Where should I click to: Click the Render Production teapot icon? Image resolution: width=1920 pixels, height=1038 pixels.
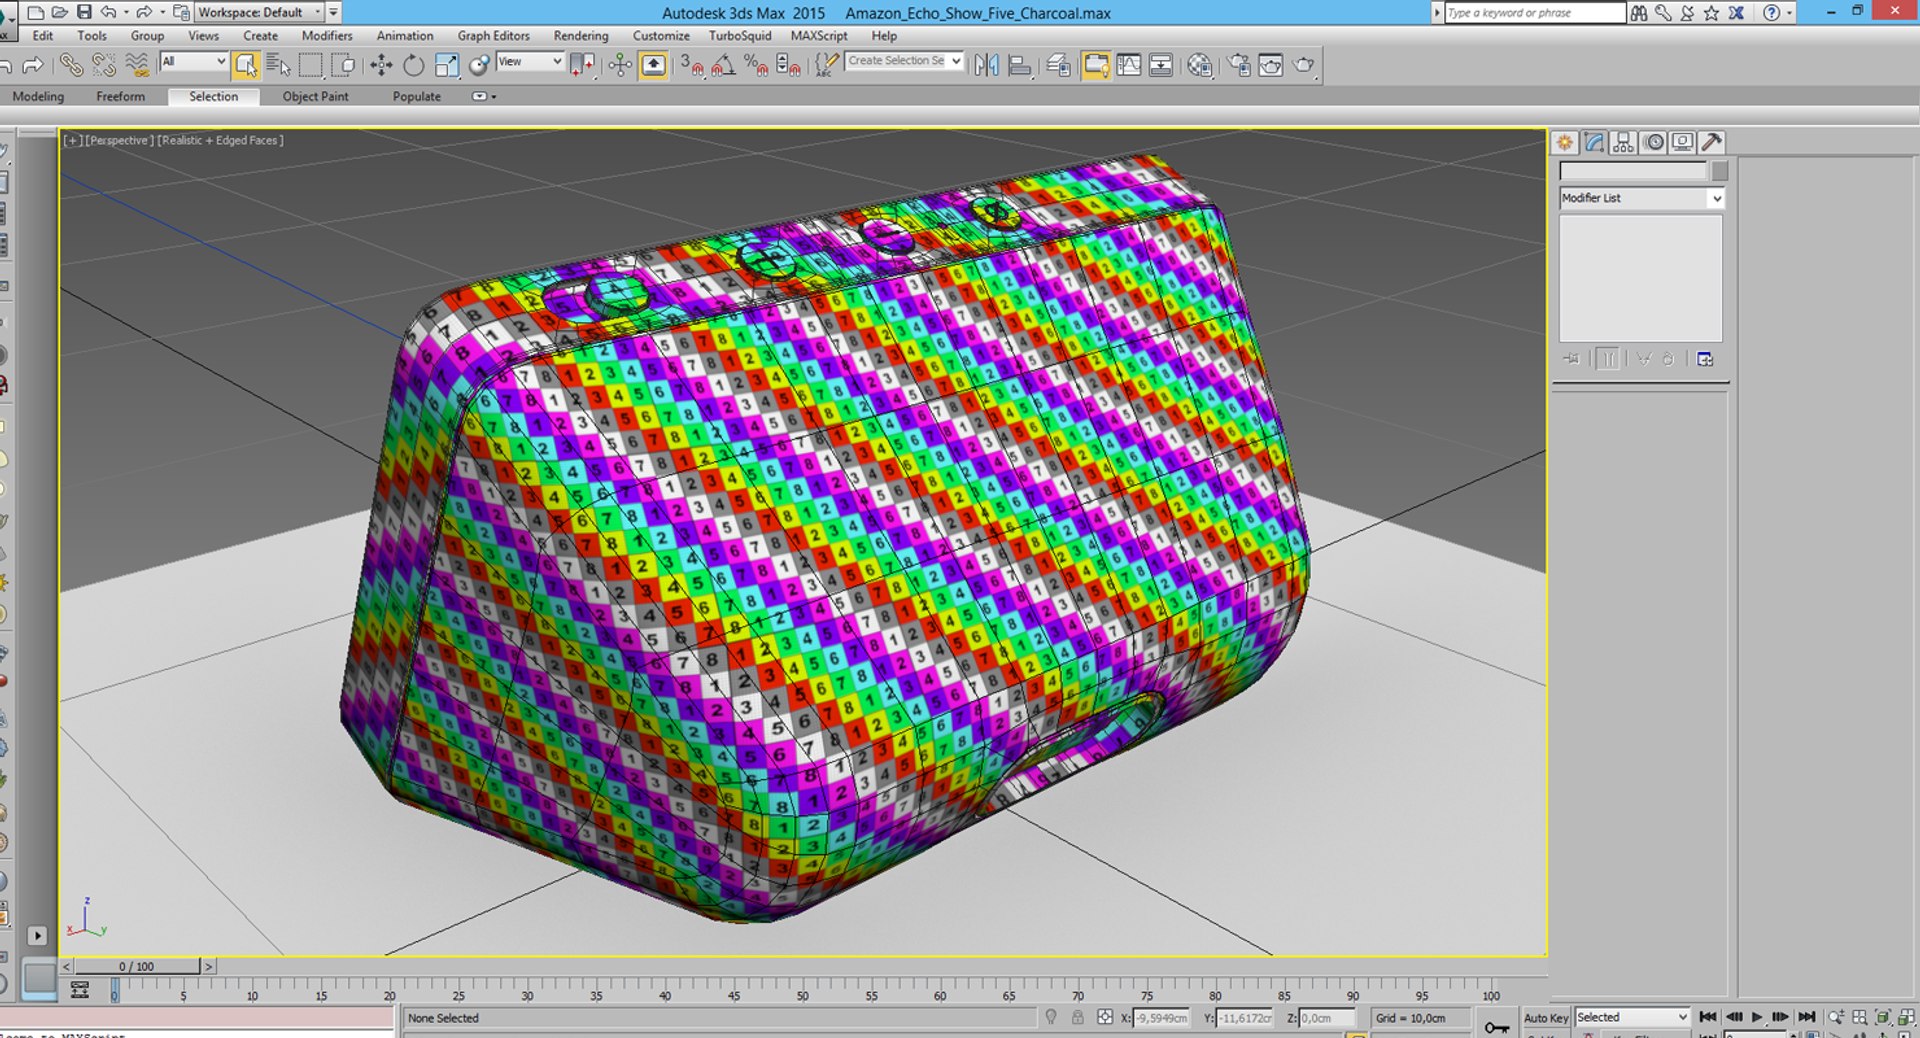(1304, 65)
